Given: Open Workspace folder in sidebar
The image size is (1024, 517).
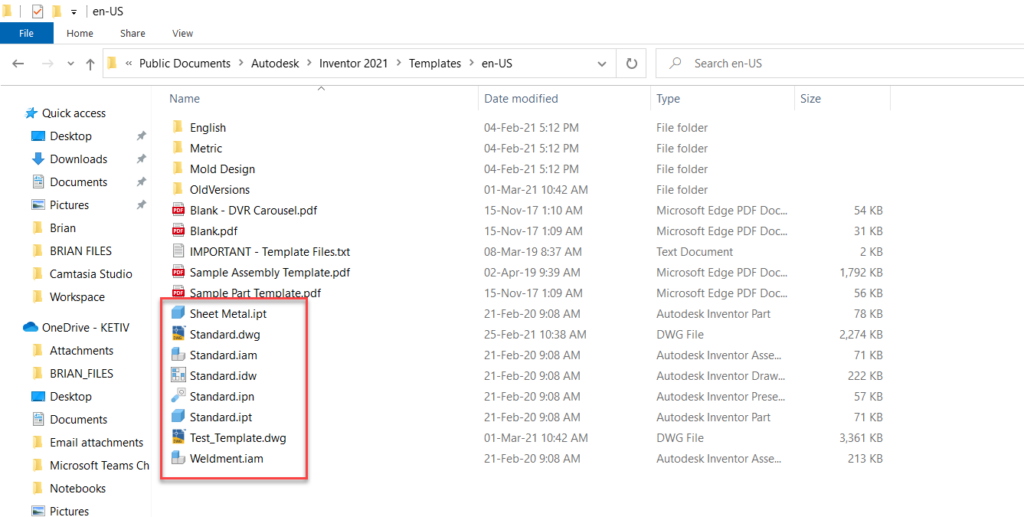Looking at the screenshot, I should 77,297.
